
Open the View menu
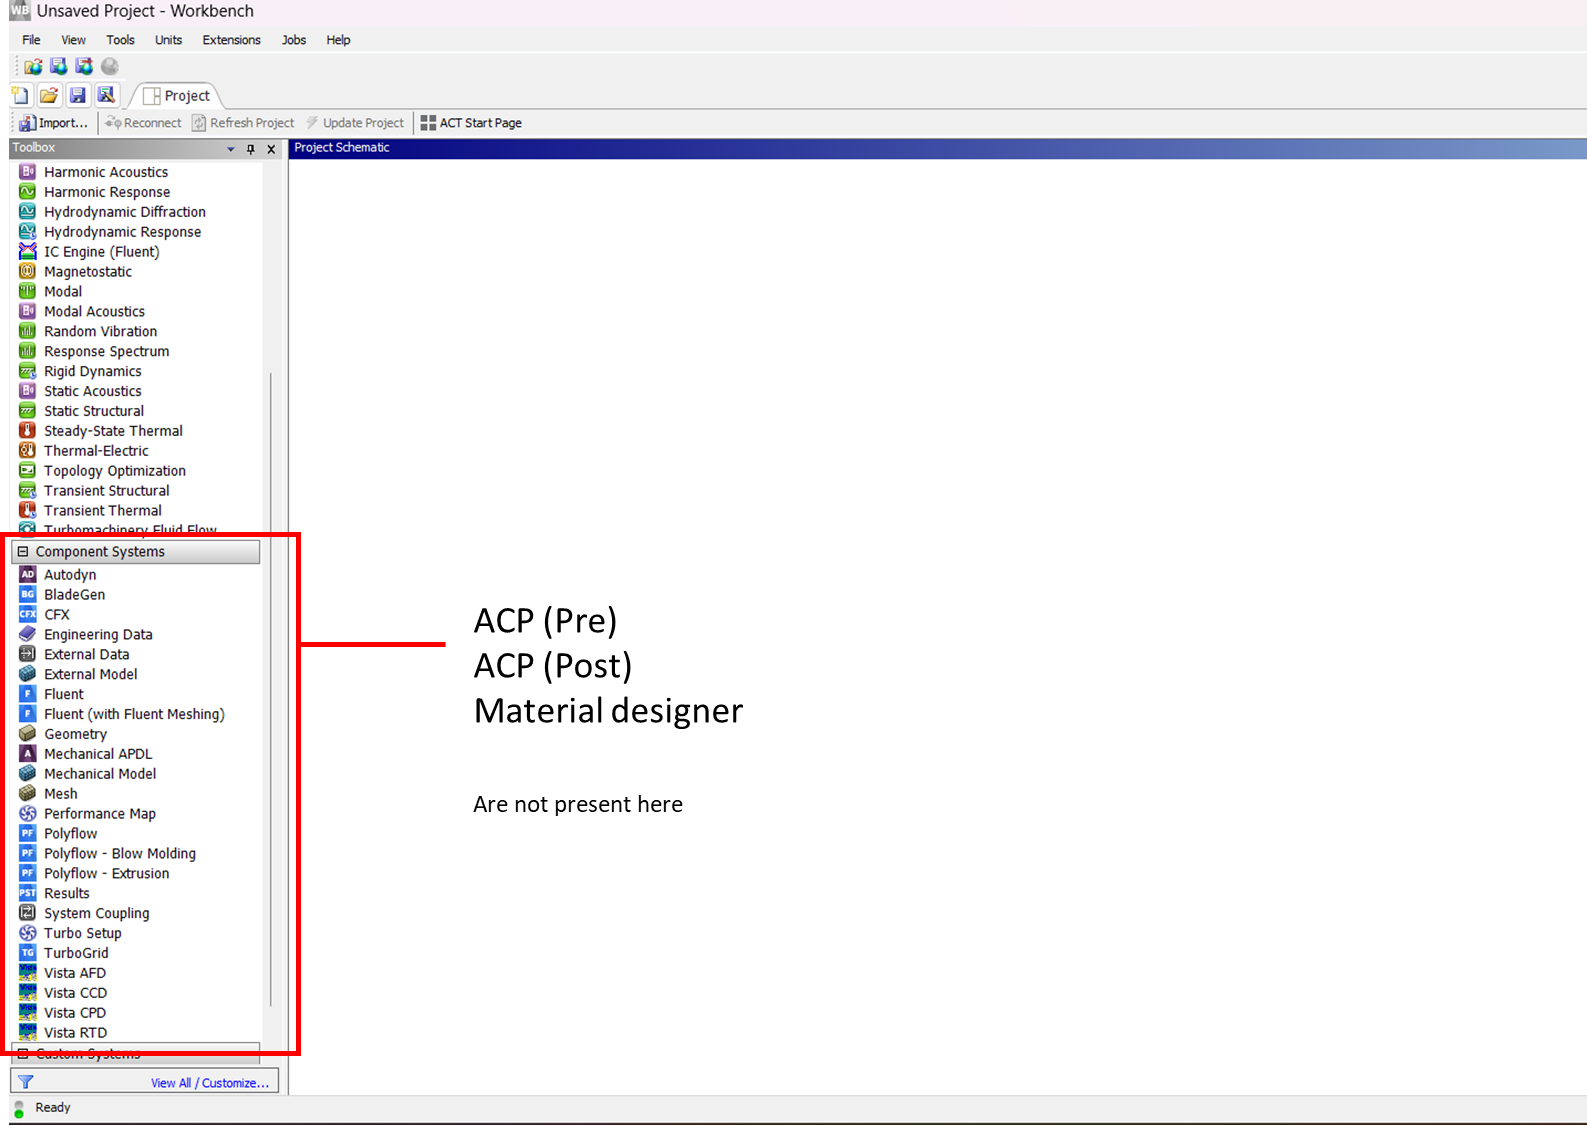[x=73, y=40]
